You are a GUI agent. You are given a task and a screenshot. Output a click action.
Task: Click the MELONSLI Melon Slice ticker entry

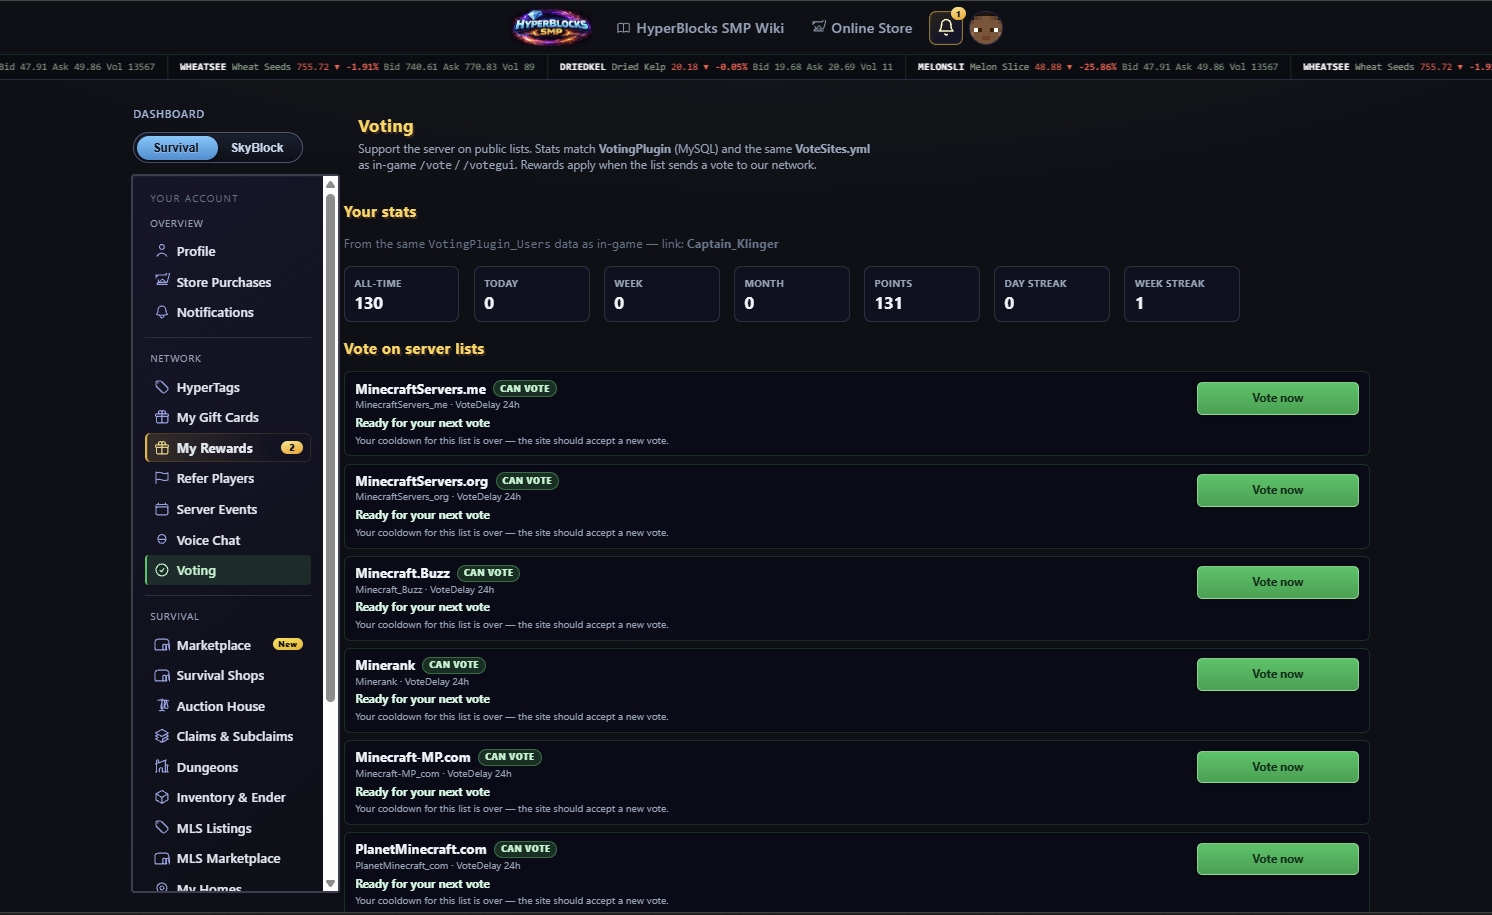click(x=1097, y=67)
